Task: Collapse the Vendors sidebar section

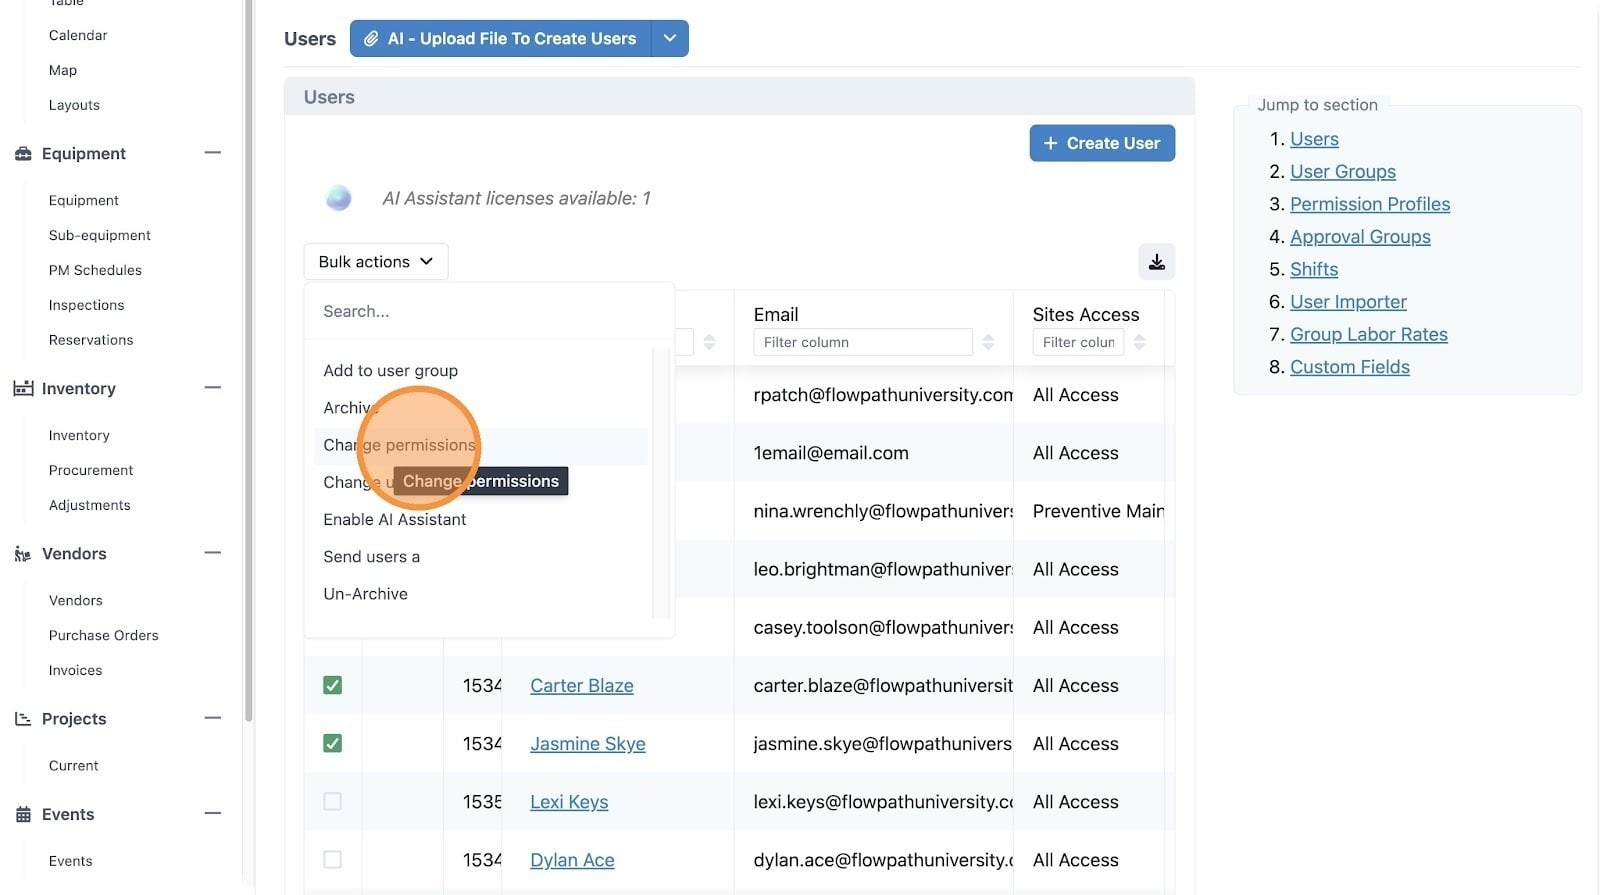Action: tap(212, 553)
